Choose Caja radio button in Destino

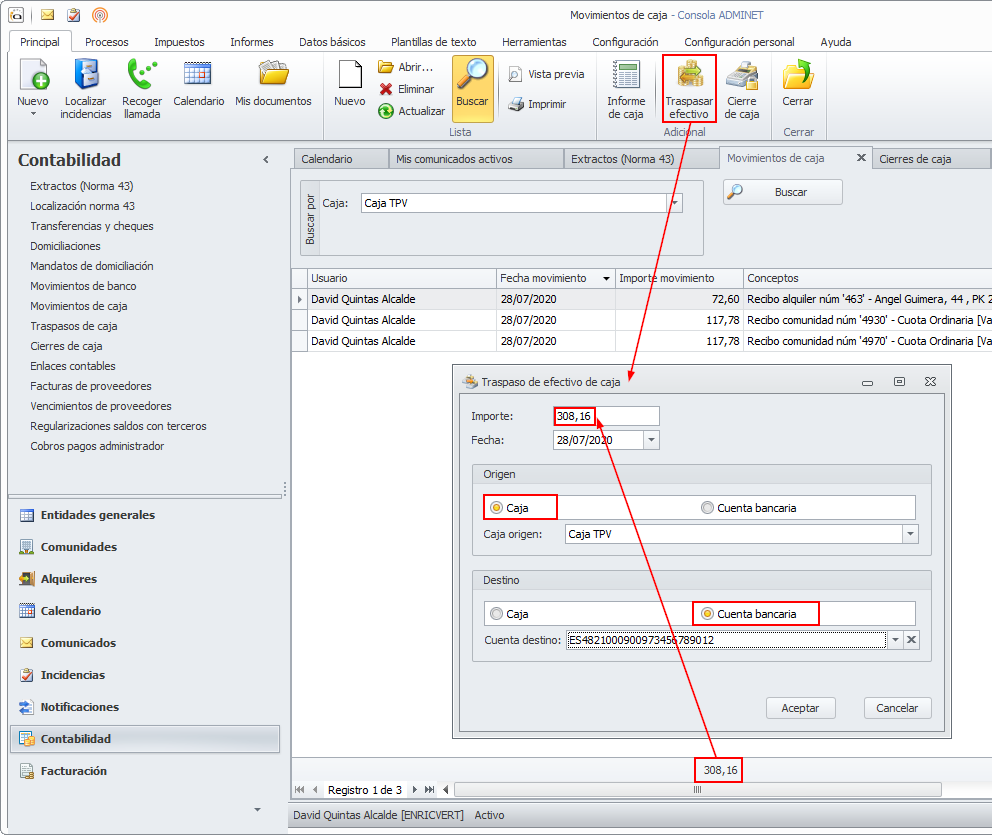(x=497, y=614)
